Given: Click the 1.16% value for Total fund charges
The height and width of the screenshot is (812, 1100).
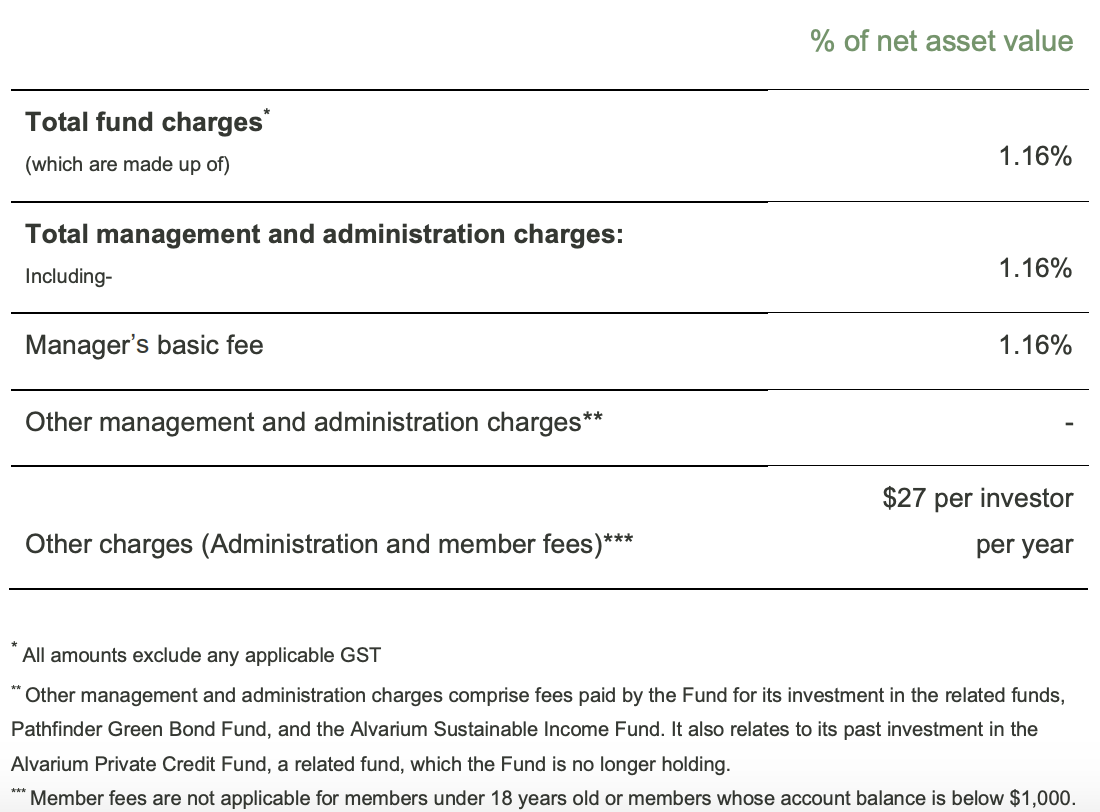Looking at the screenshot, I should [x=1035, y=156].
